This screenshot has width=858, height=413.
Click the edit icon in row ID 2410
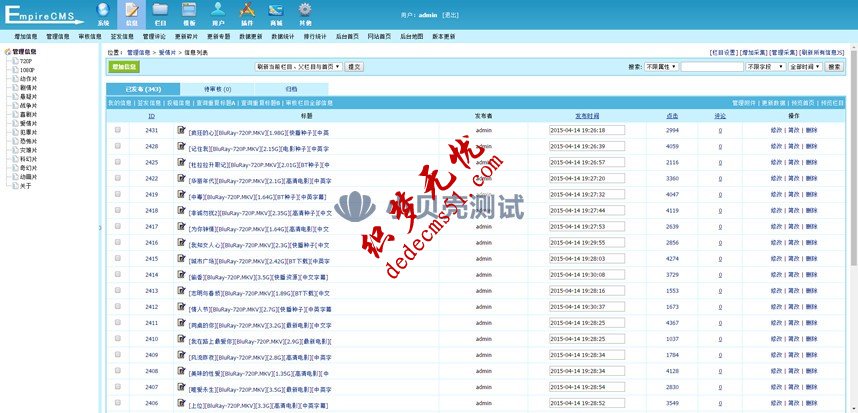[x=182, y=339]
